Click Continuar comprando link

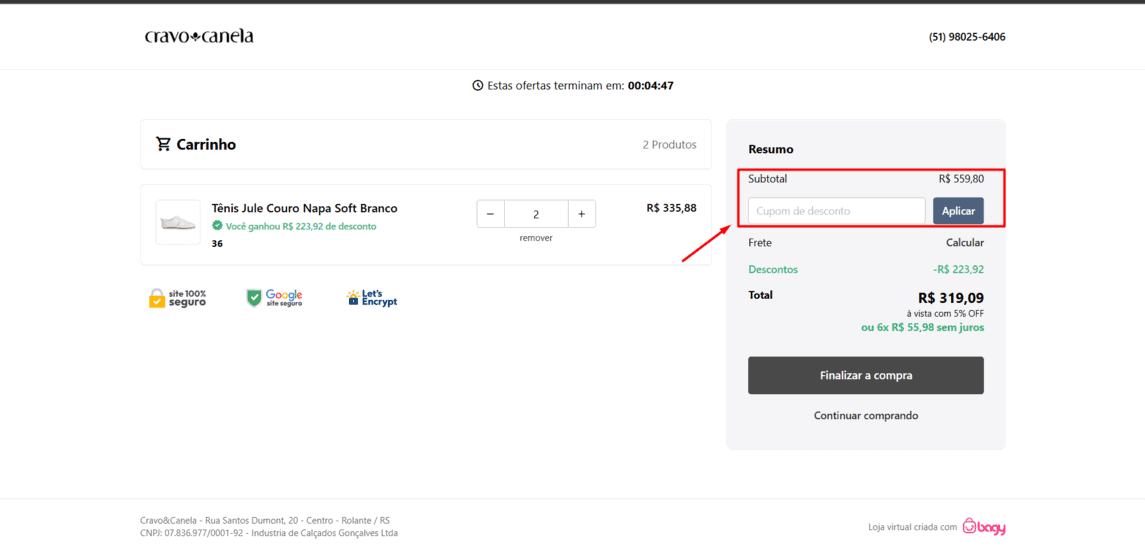pyautogui.click(x=866, y=415)
